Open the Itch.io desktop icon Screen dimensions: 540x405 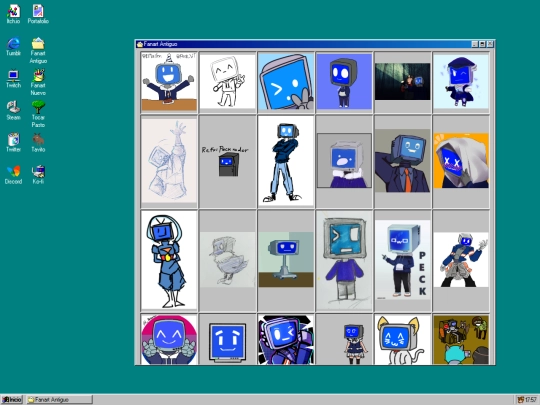pyautogui.click(x=13, y=14)
